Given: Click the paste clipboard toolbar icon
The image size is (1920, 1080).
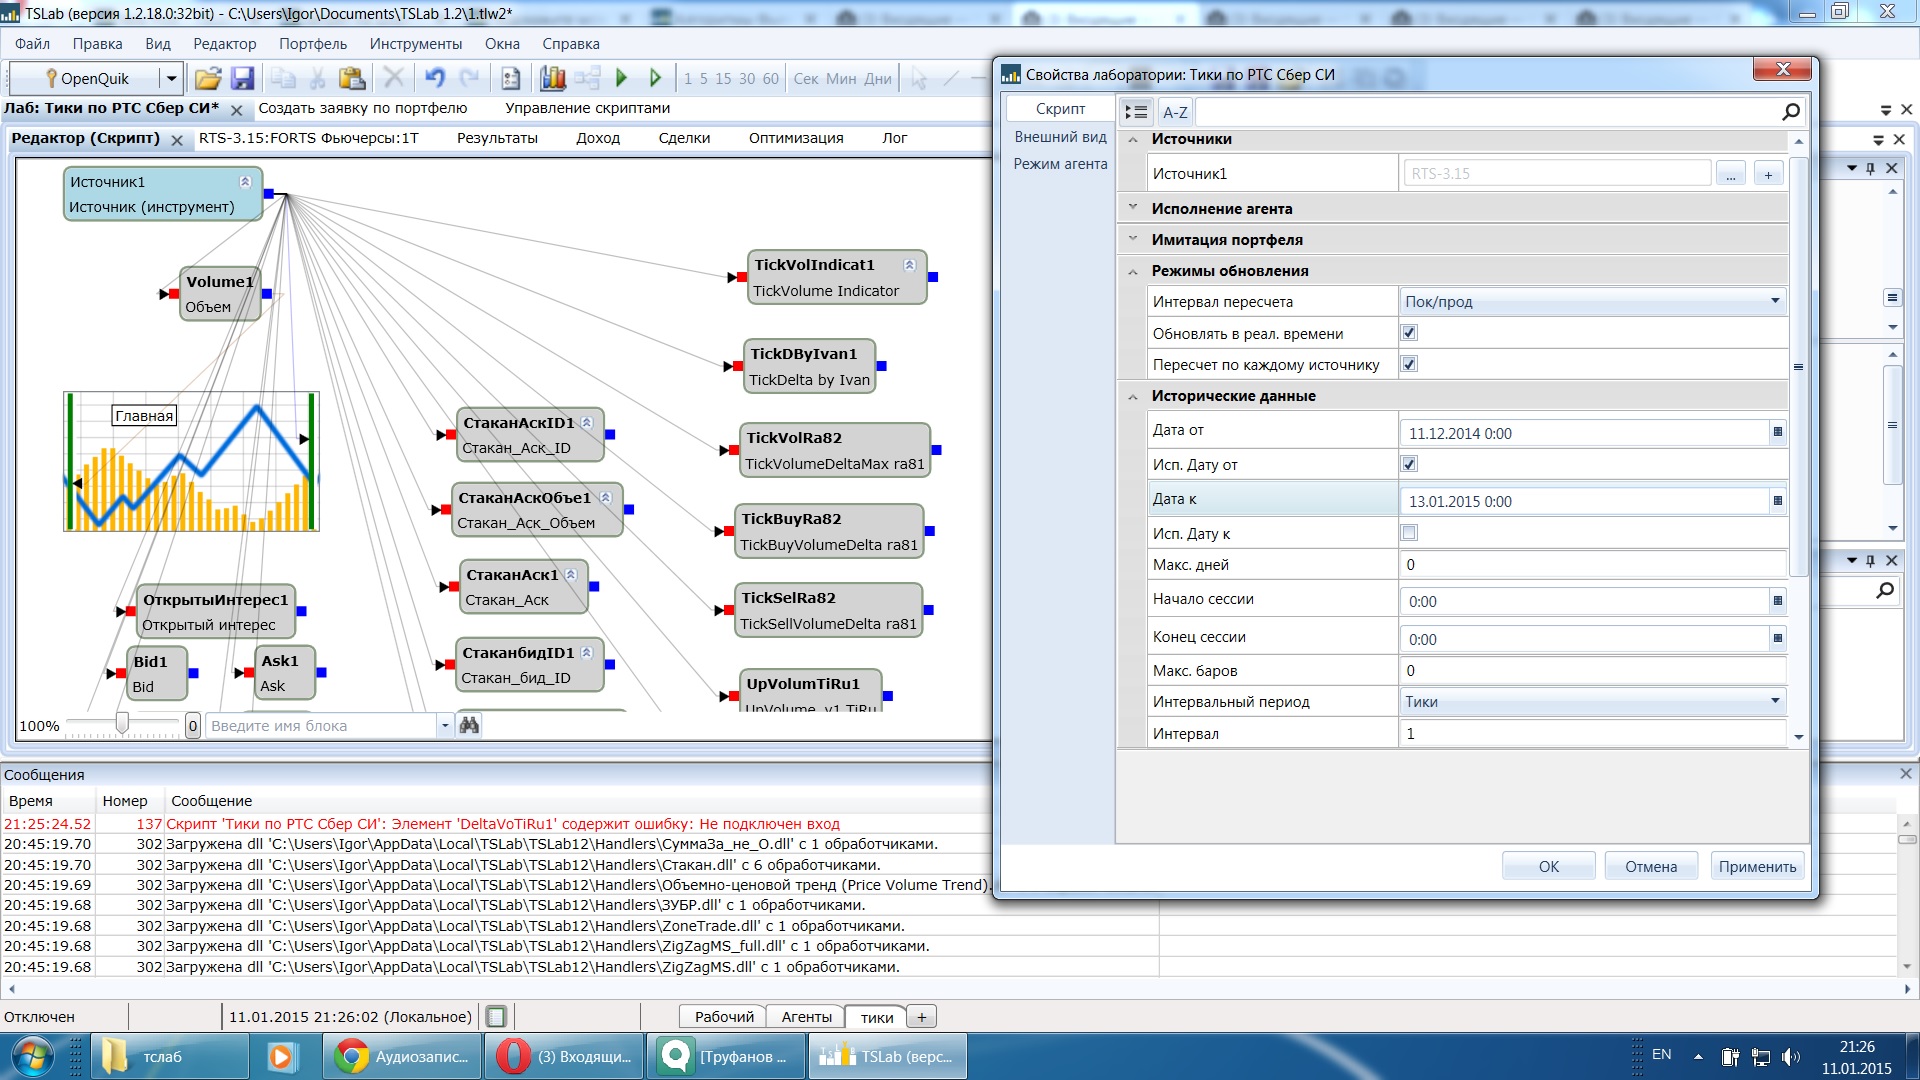Looking at the screenshot, I should tap(351, 78).
